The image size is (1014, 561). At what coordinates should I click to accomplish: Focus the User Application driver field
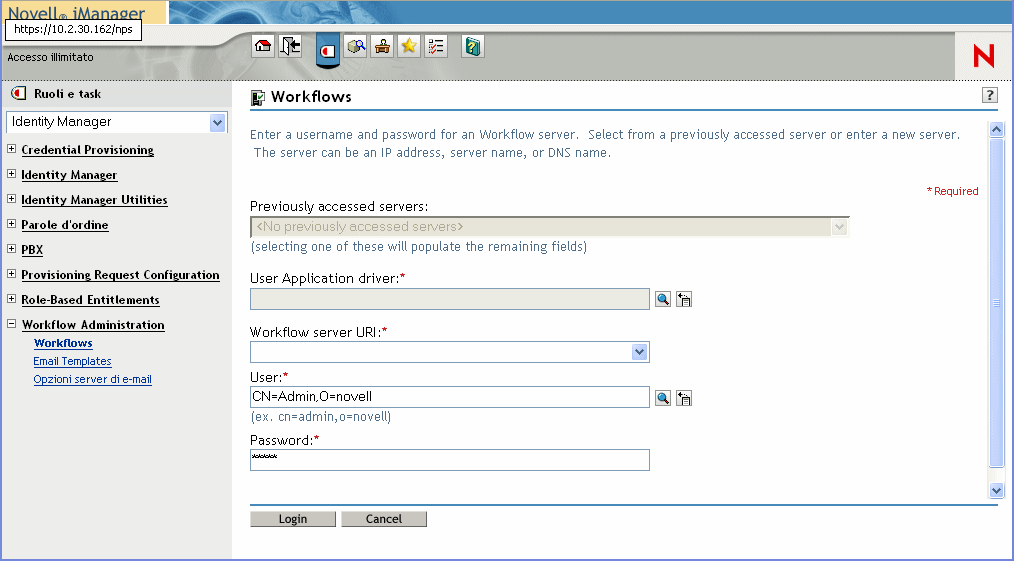tap(450, 299)
